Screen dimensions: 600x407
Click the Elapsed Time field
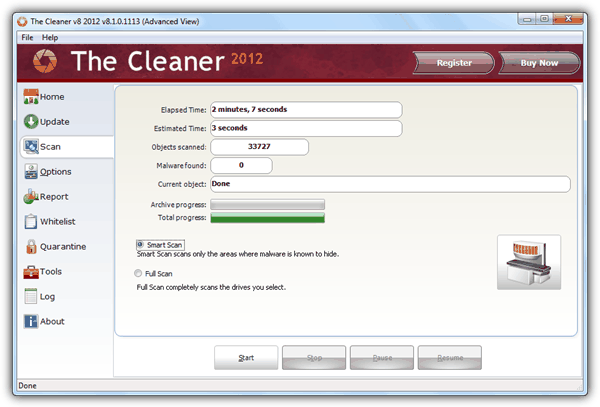tap(306, 110)
